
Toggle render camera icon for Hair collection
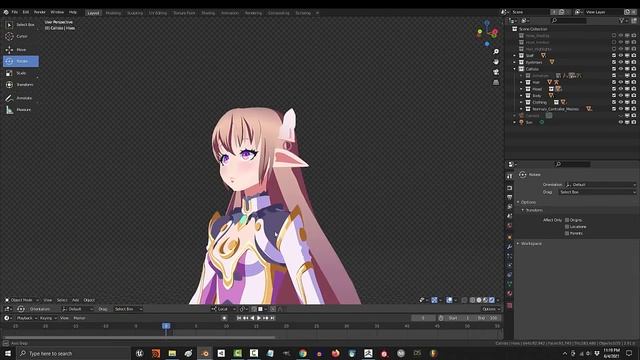[x=633, y=82]
